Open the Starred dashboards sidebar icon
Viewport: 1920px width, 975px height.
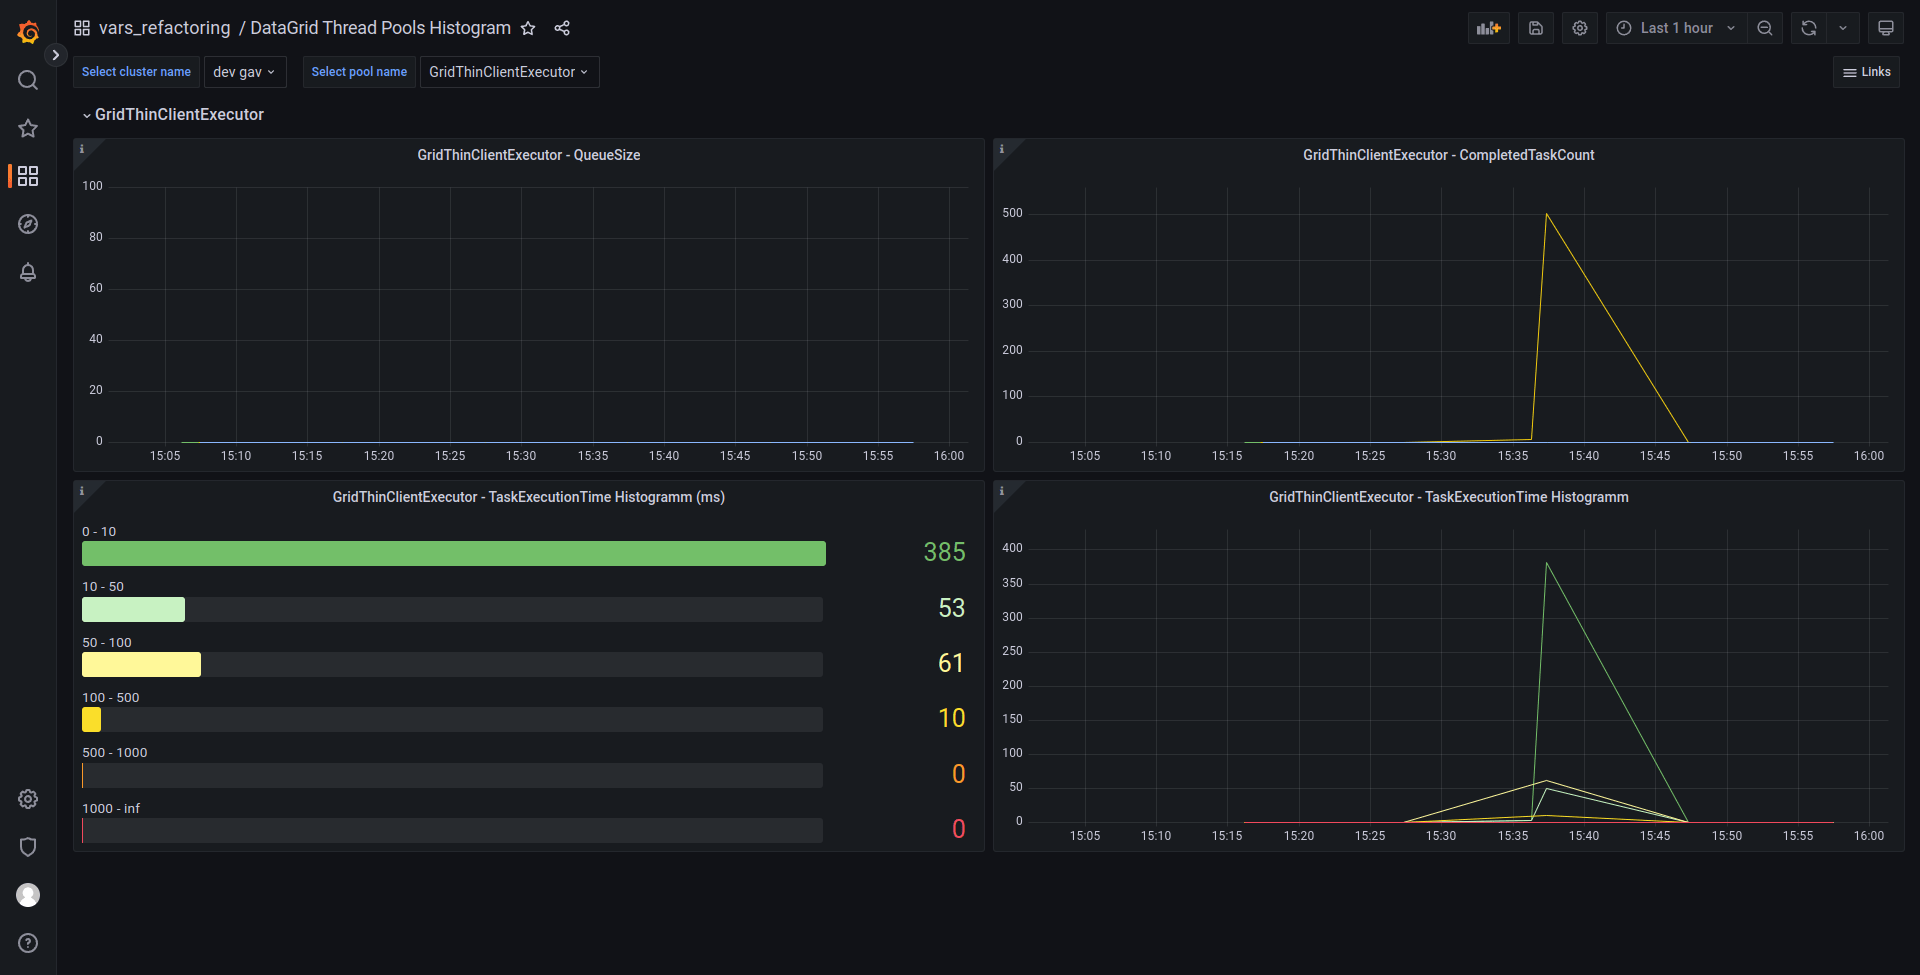point(28,128)
